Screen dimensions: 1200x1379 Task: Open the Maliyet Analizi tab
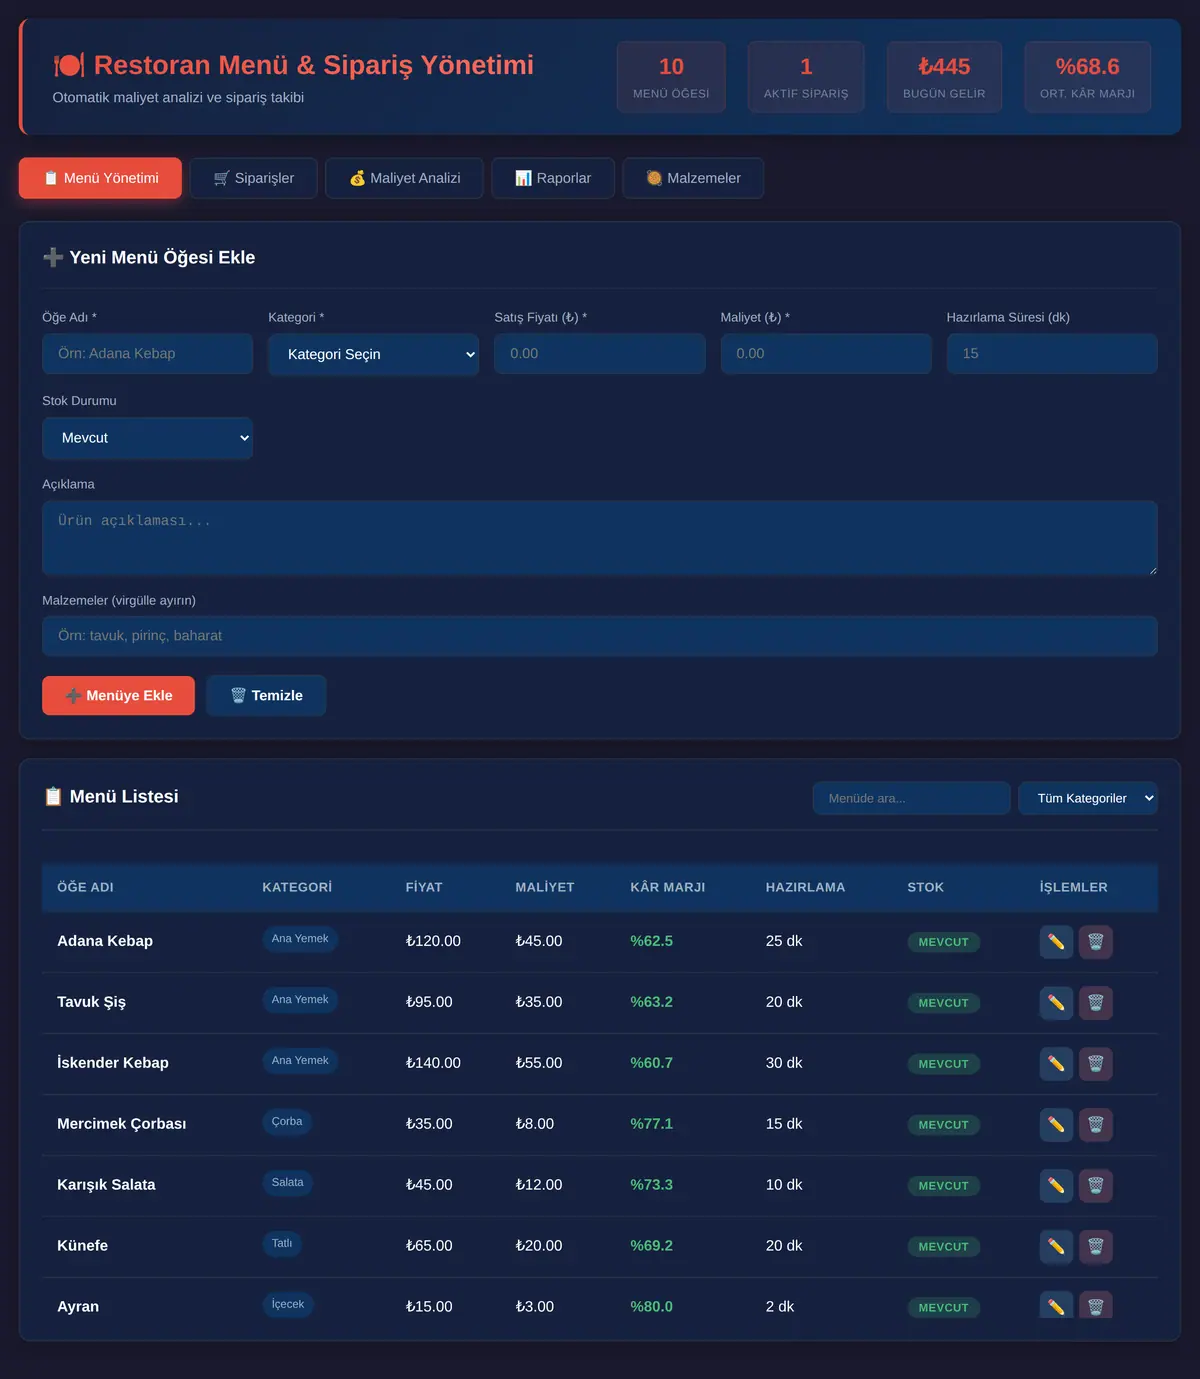(x=404, y=178)
